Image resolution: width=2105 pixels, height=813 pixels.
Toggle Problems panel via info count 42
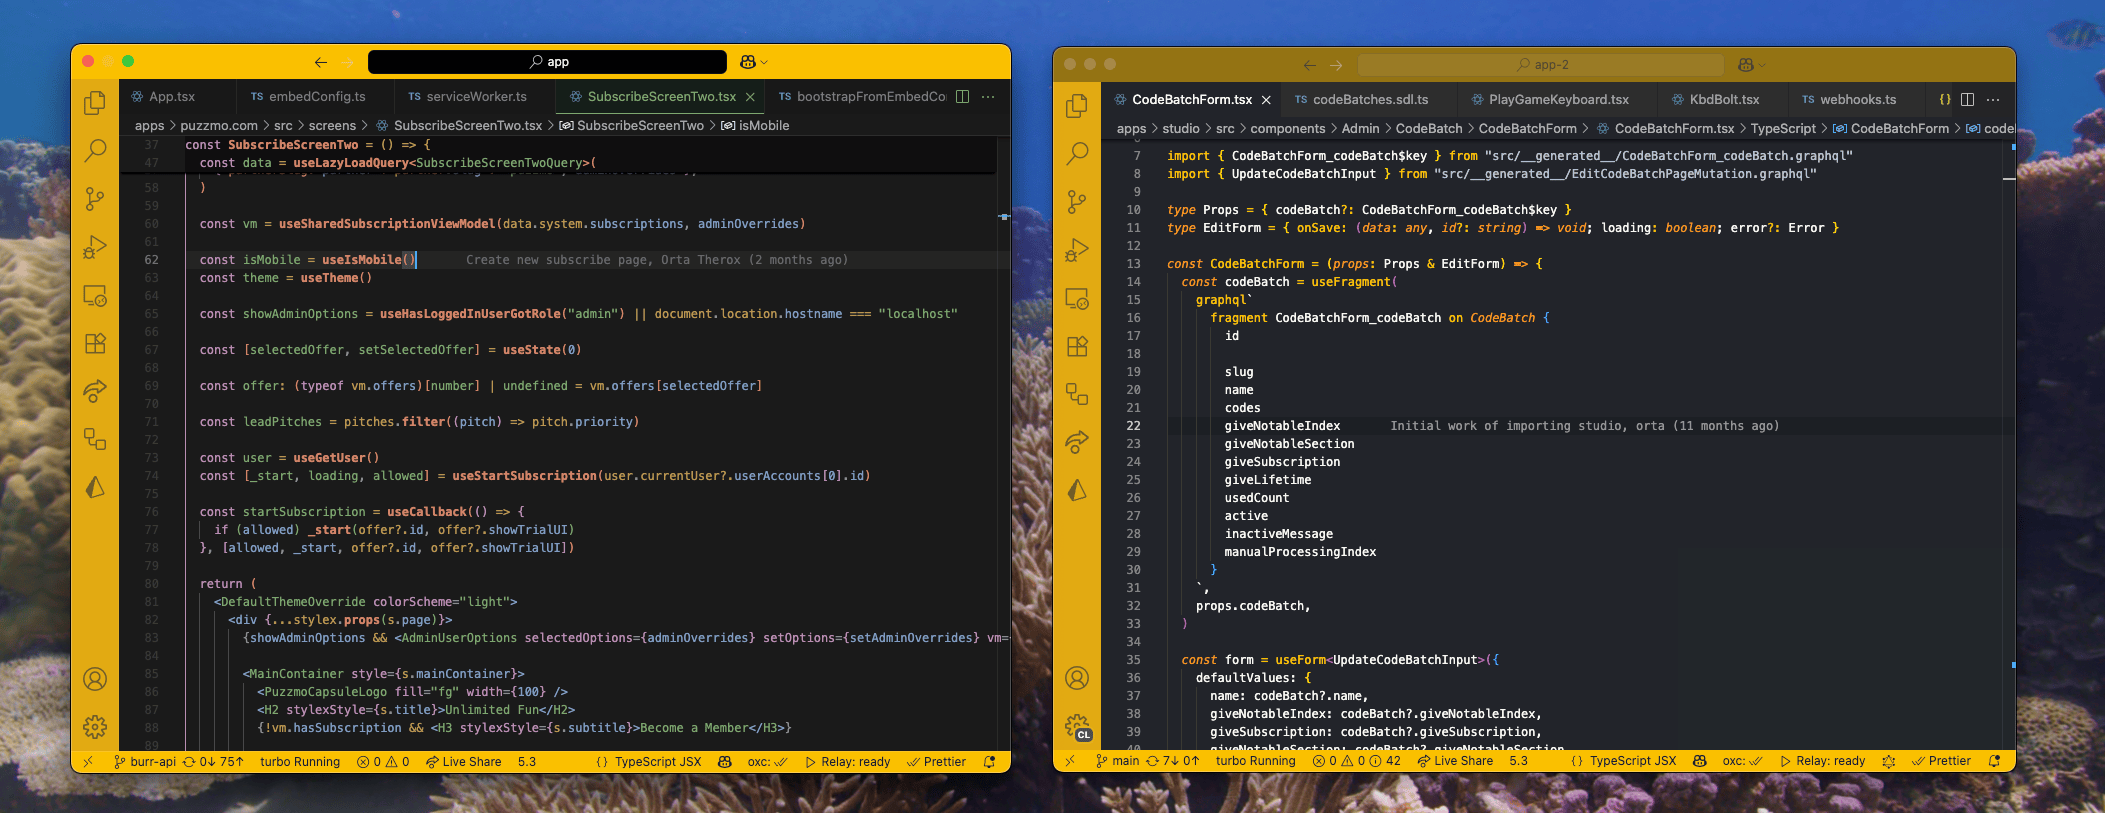pyautogui.click(x=1386, y=761)
